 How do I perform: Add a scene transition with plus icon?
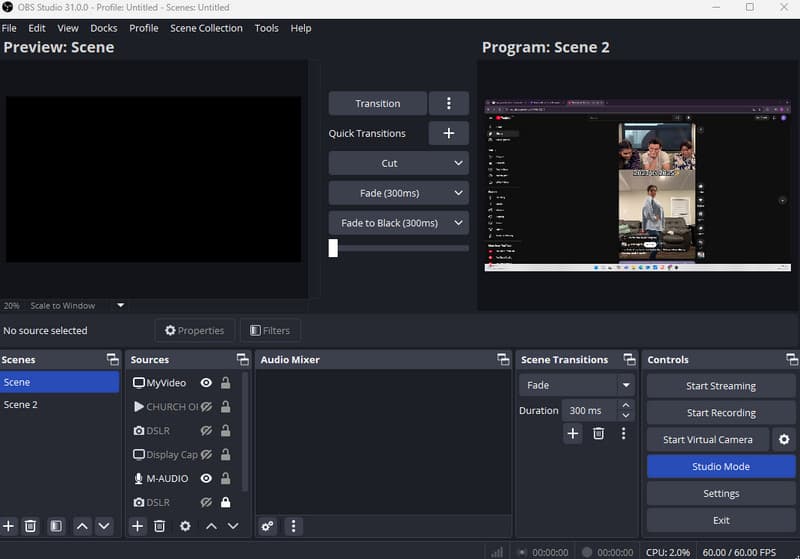coord(573,434)
